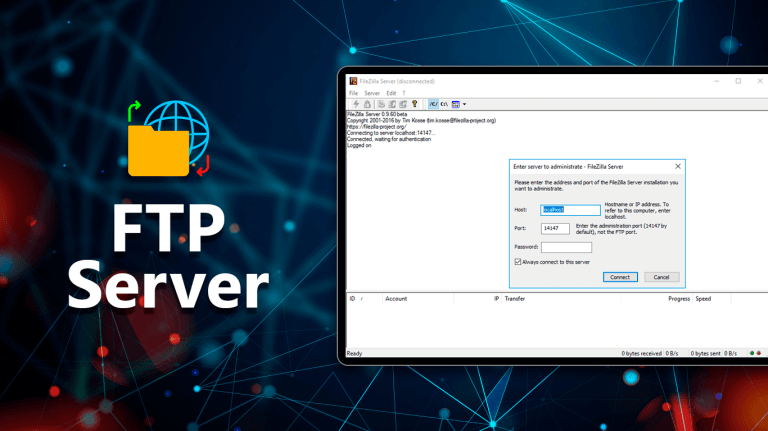Image resolution: width=768 pixels, height=431 pixels.
Task: Click the colorful list sorting toolbar icon
Action: [x=456, y=104]
